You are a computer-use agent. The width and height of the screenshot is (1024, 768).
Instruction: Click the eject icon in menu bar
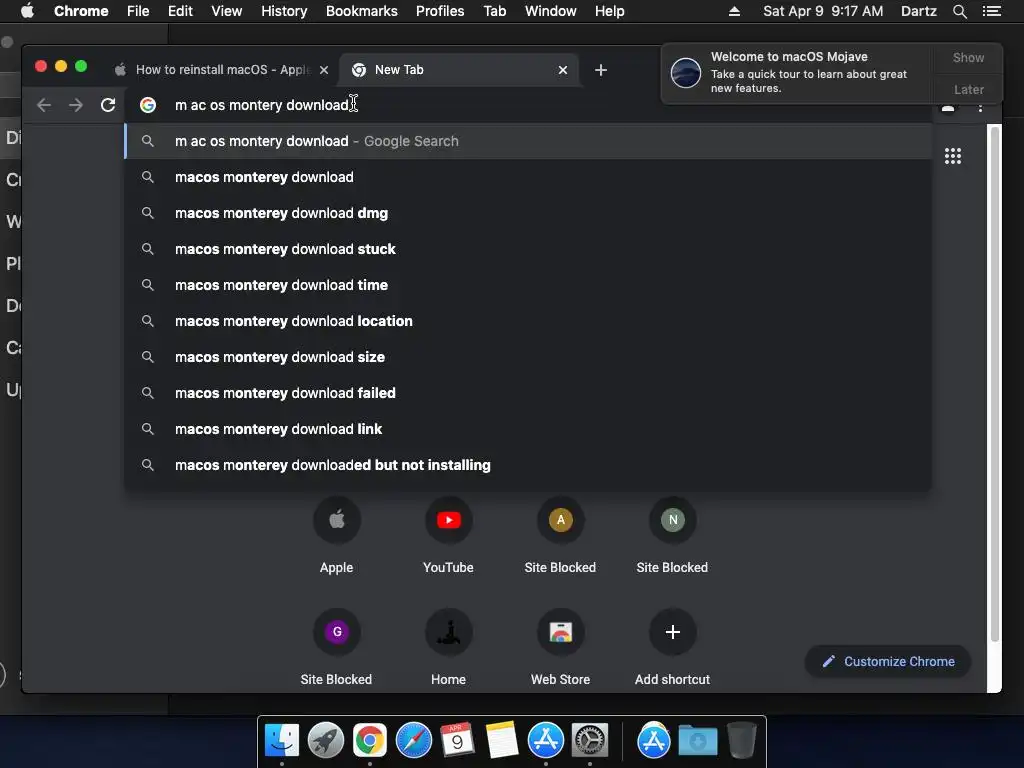[734, 11]
